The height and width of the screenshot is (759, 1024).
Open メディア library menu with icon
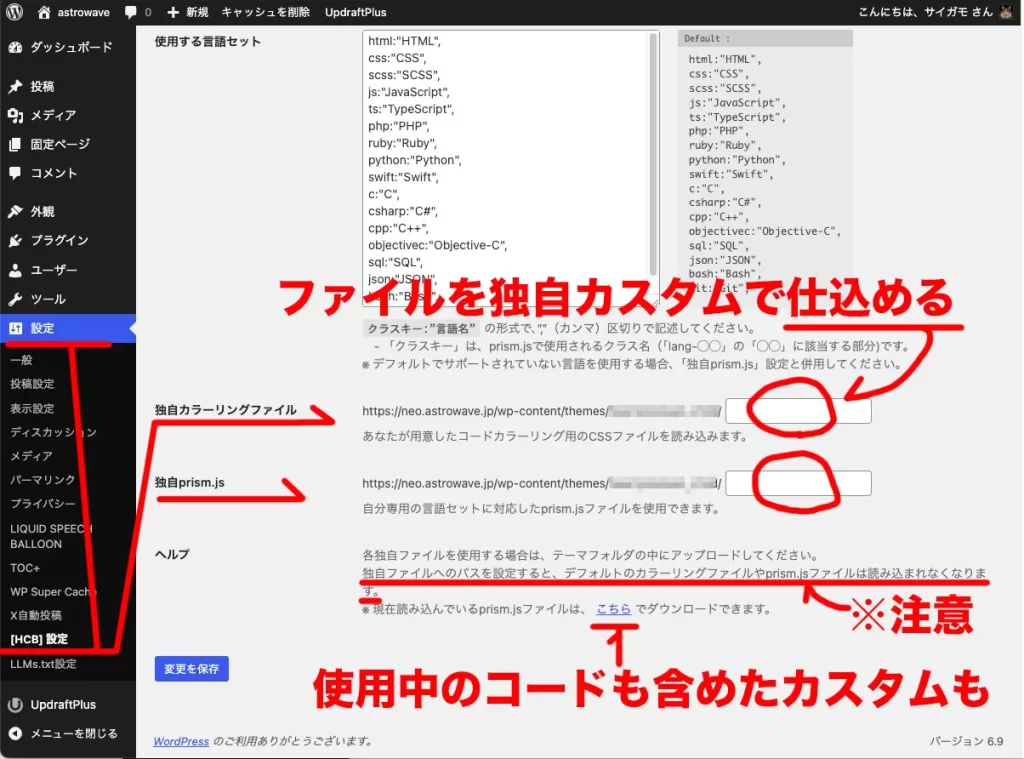52,116
